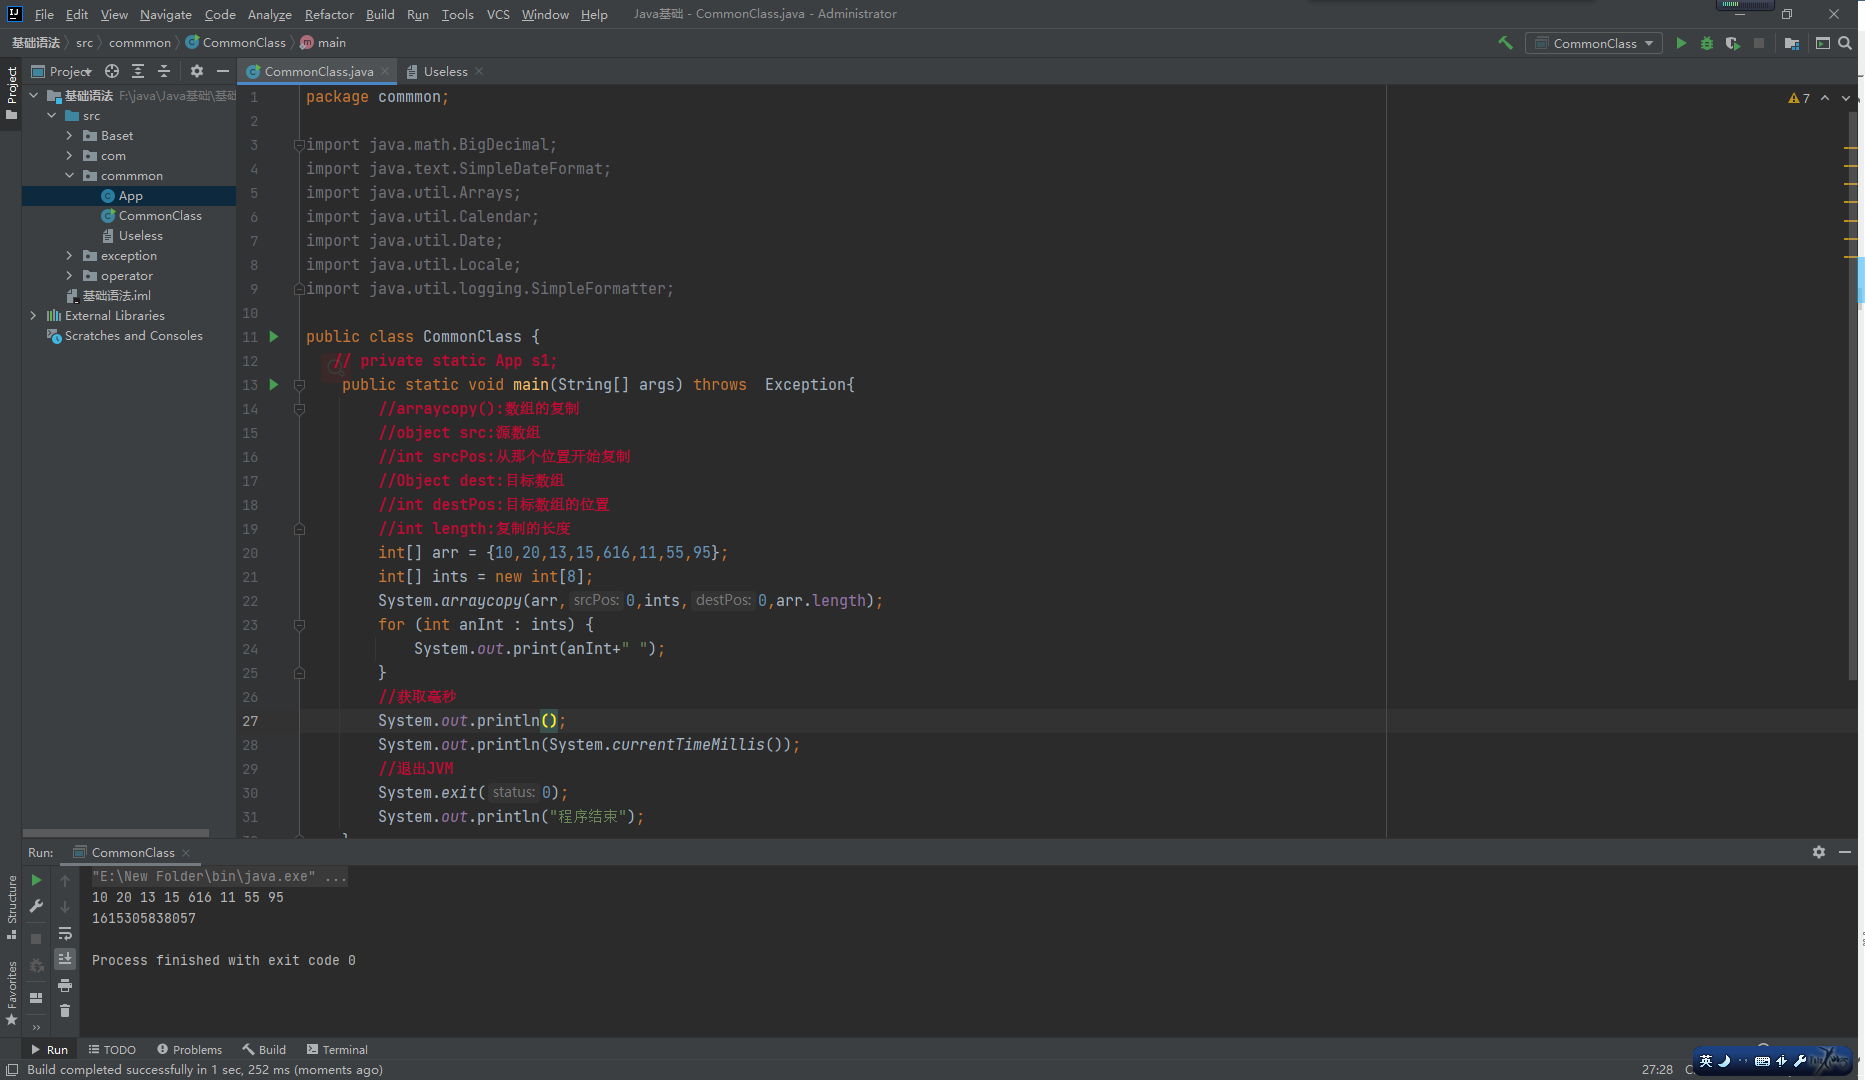Screen dimensions: 1865x1080
Task: Open Project Structure dialog icon
Action: point(1792,43)
